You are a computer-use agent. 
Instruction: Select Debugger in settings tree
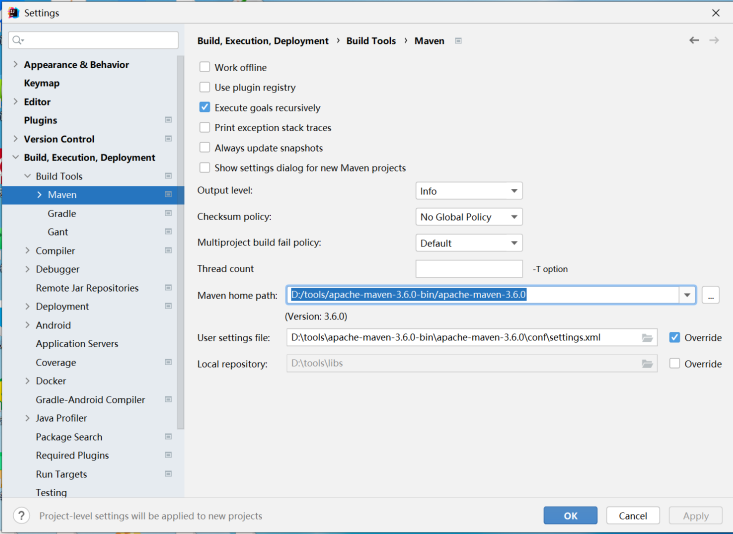pos(57,269)
